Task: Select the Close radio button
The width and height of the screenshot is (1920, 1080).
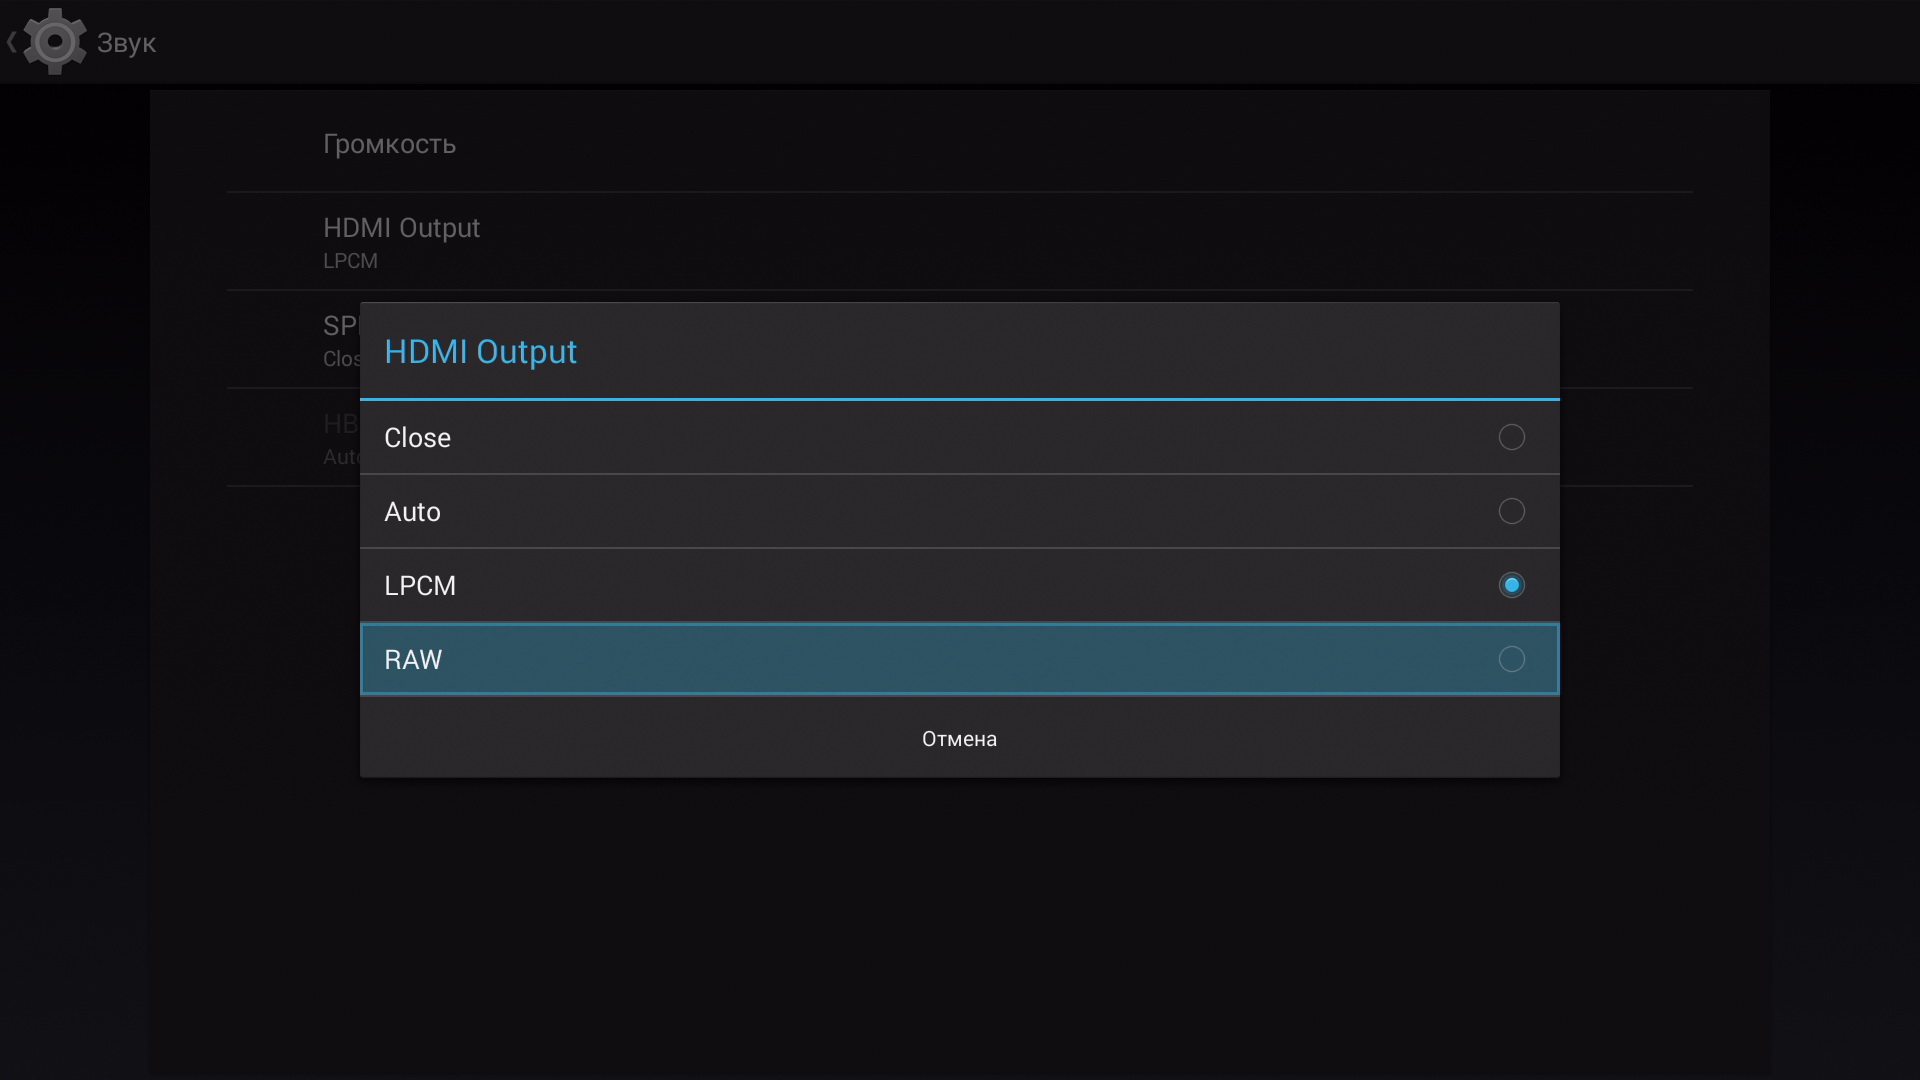Action: click(x=1511, y=437)
